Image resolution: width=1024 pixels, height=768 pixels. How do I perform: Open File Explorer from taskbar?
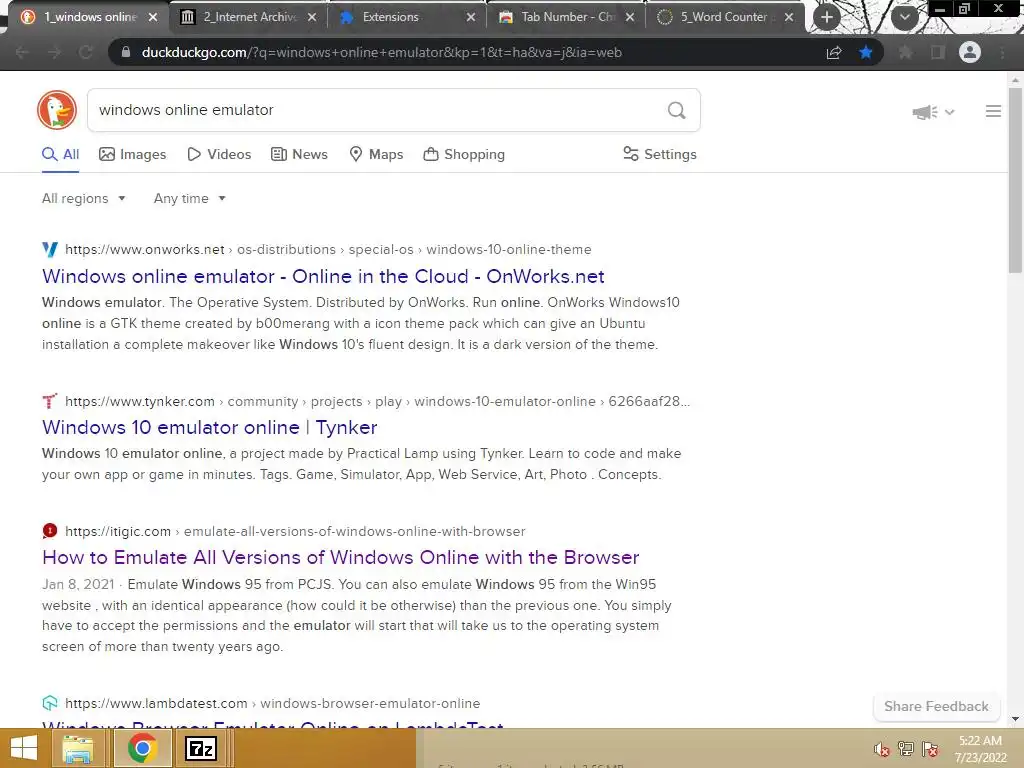pyautogui.click(x=77, y=749)
